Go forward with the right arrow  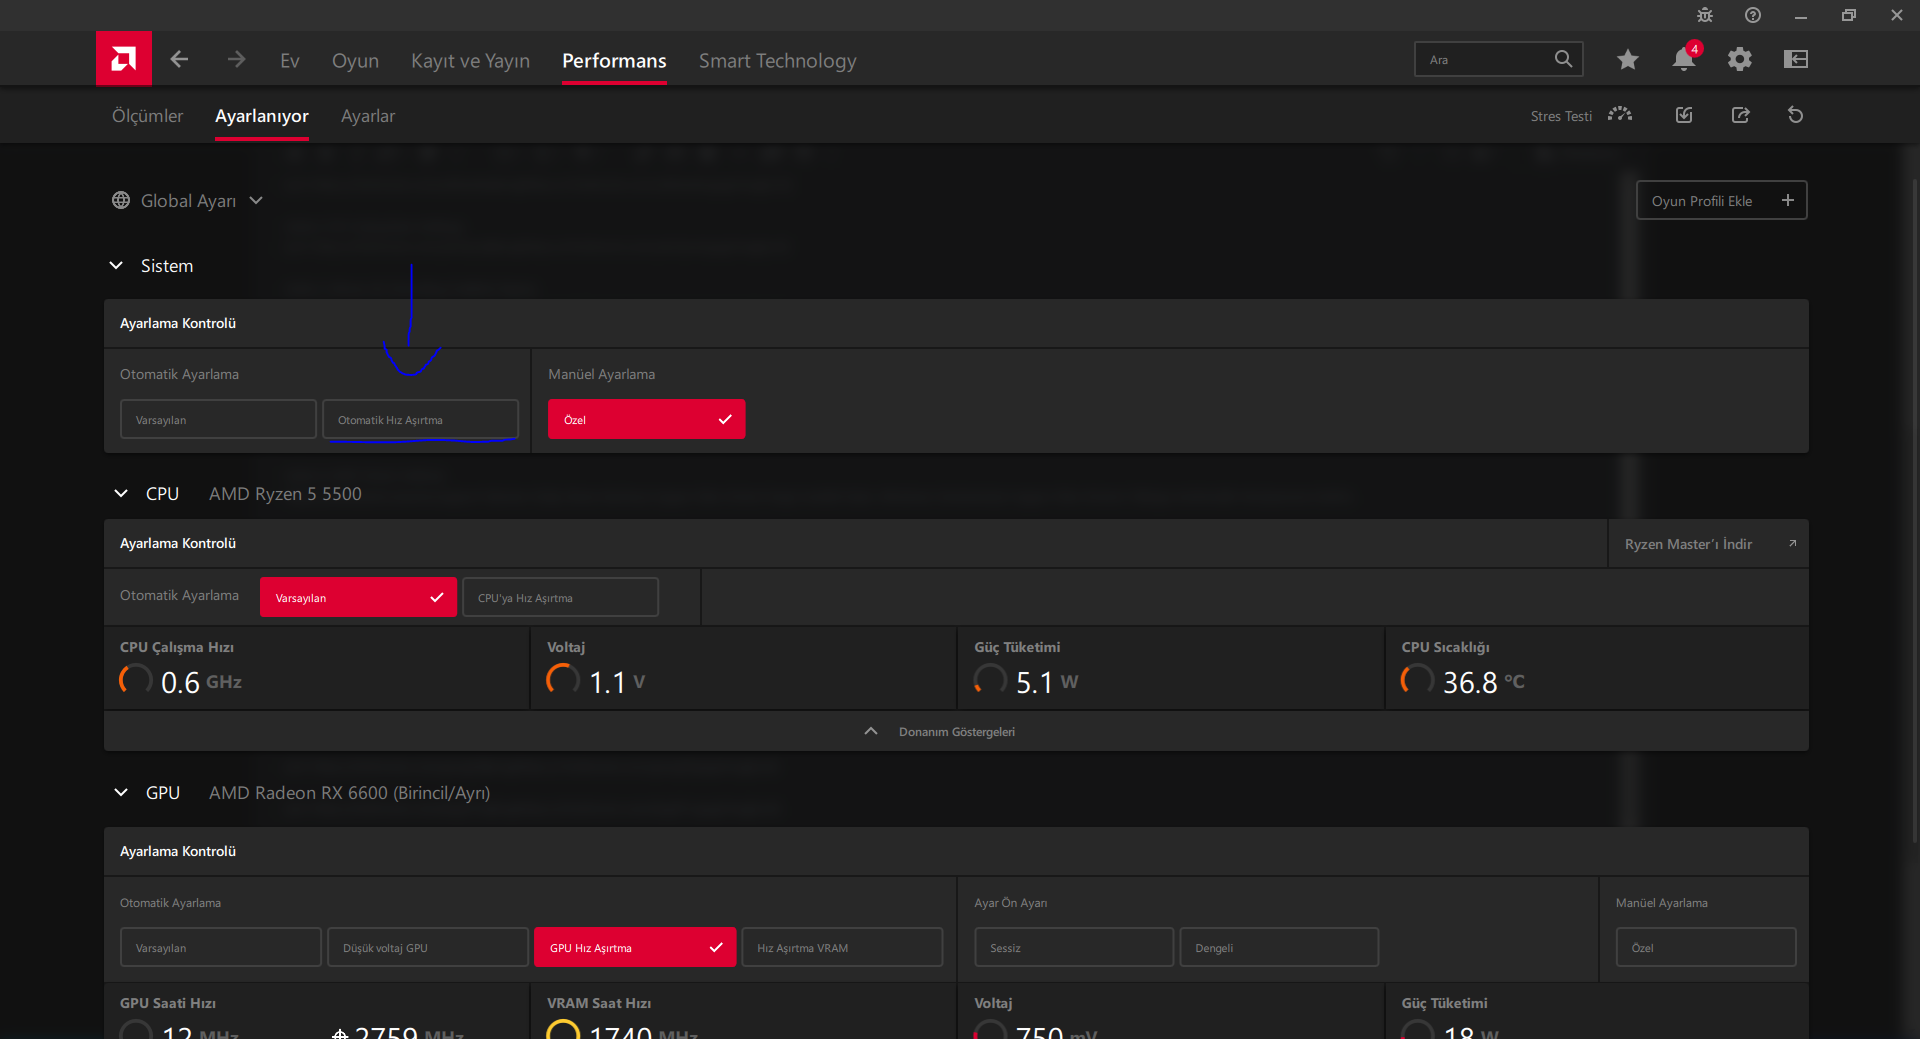[236, 60]
